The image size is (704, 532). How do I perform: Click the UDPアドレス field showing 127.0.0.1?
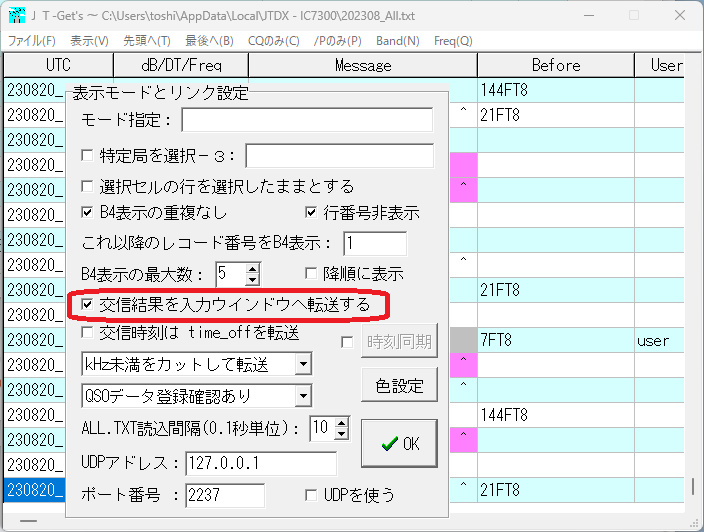pyautogui.click(x=261, y=463)
